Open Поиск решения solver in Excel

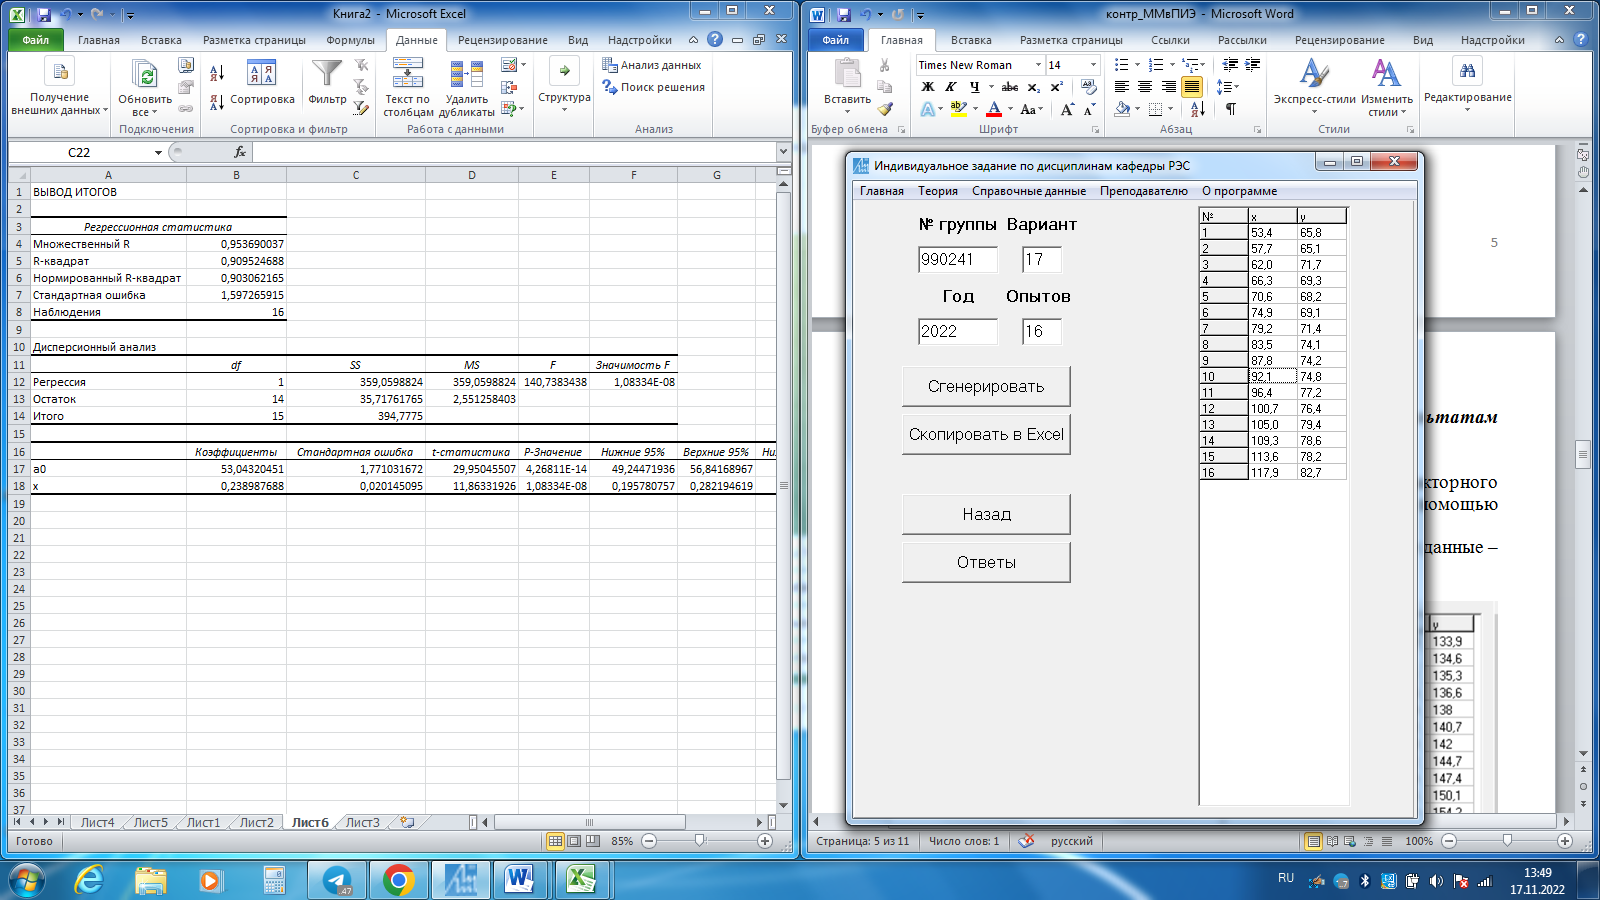tap(653, 87)
